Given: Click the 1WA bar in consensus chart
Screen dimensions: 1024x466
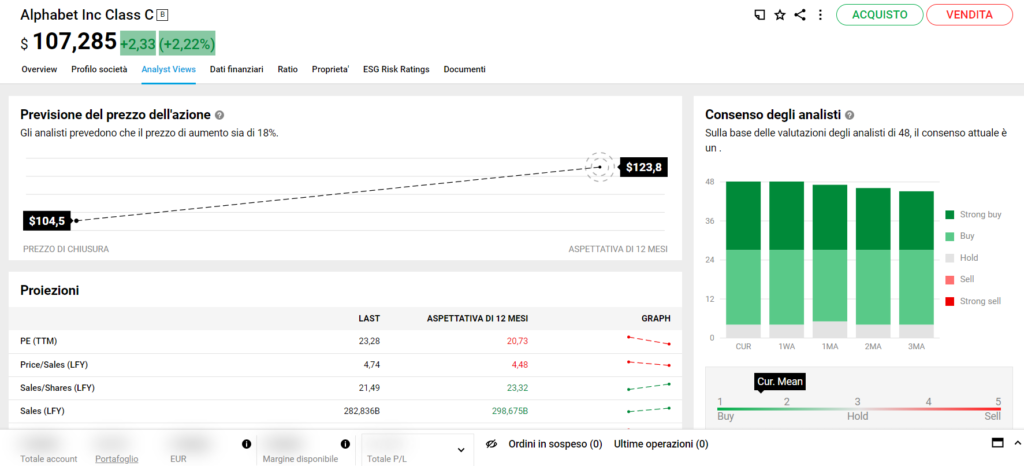Looking at the screenshot, I should pyautogui.click(x=786, y=260).
